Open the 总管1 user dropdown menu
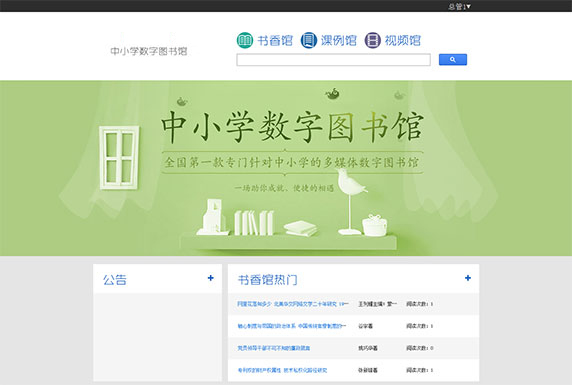 click(459, 6)
